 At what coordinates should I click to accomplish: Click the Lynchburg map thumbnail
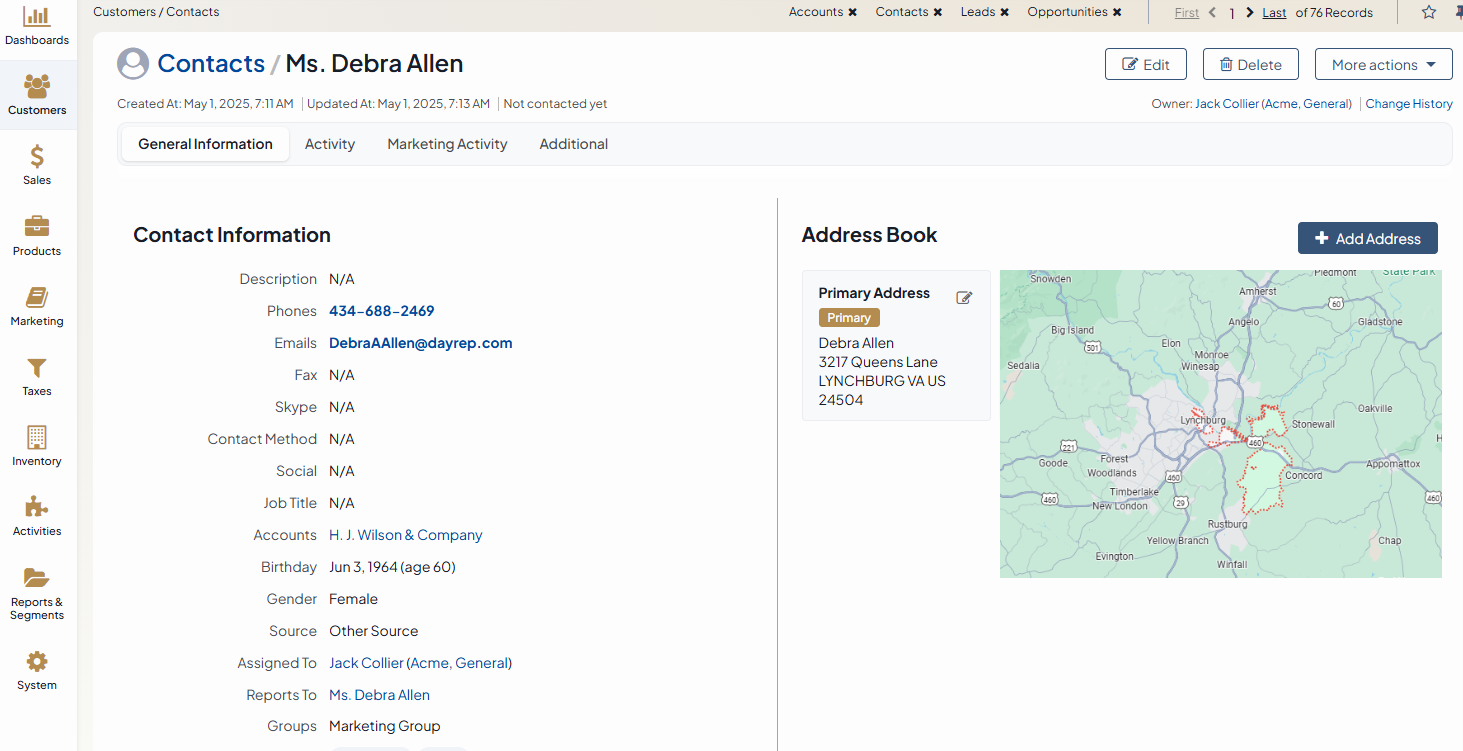(1220, 424)
